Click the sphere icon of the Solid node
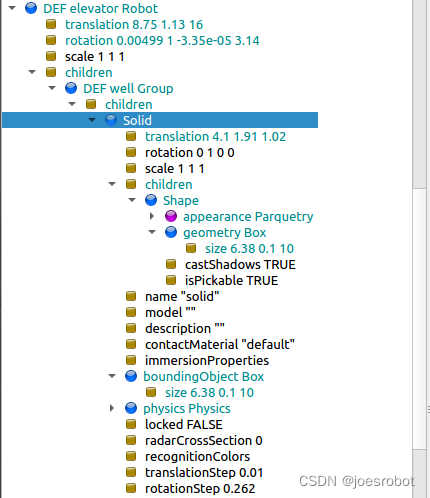Viewport: 430px width, 498px height. [111, 120]
